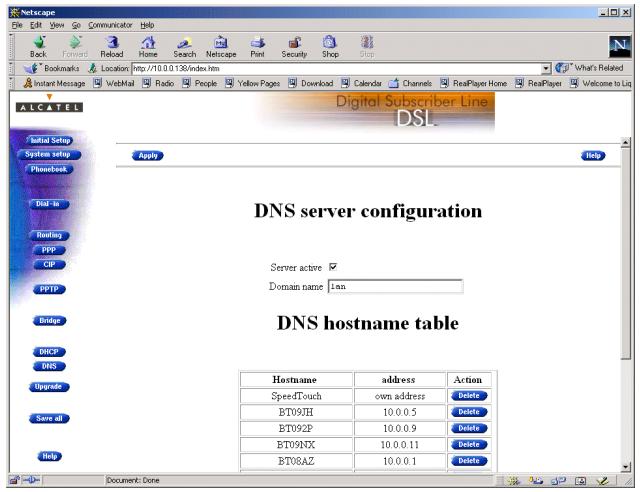Open Instant Message bookmark icon
This screenshot has width=640, height=492.
[28, 83]
